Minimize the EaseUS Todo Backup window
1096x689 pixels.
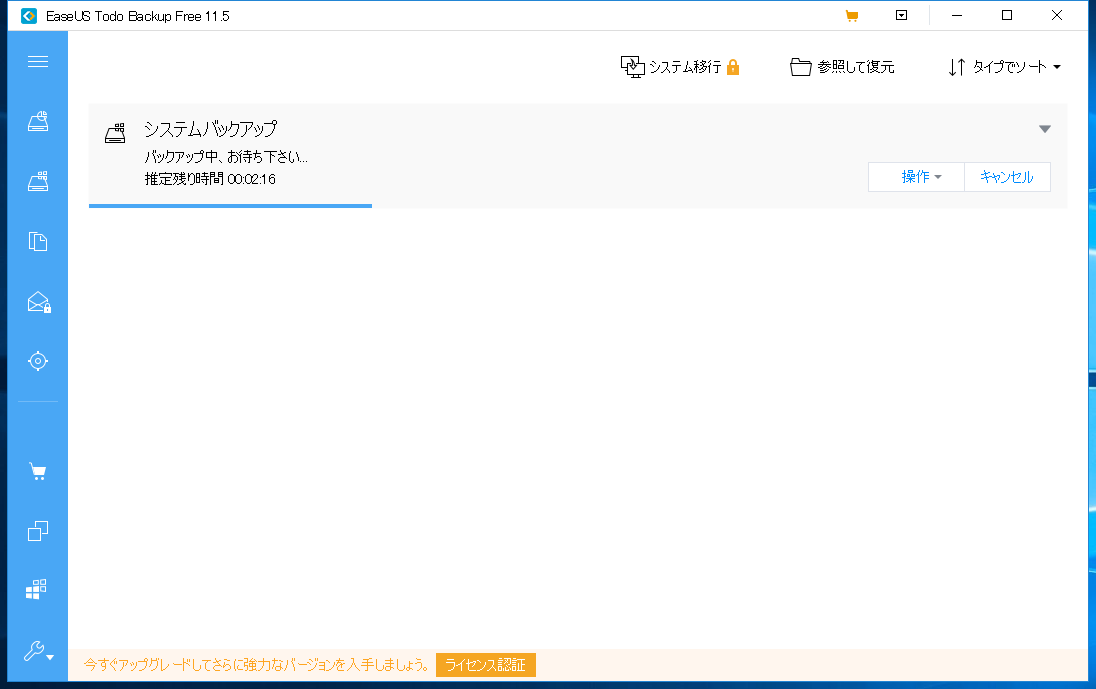957,15
